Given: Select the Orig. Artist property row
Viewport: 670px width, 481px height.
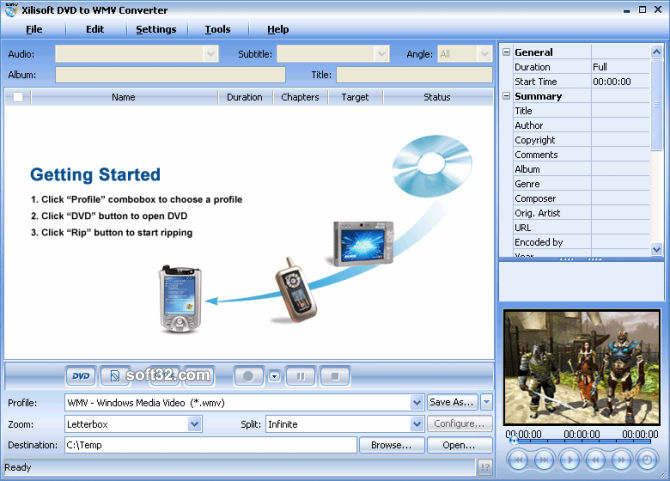Looking at the screenshot, I should click(581, 213).
